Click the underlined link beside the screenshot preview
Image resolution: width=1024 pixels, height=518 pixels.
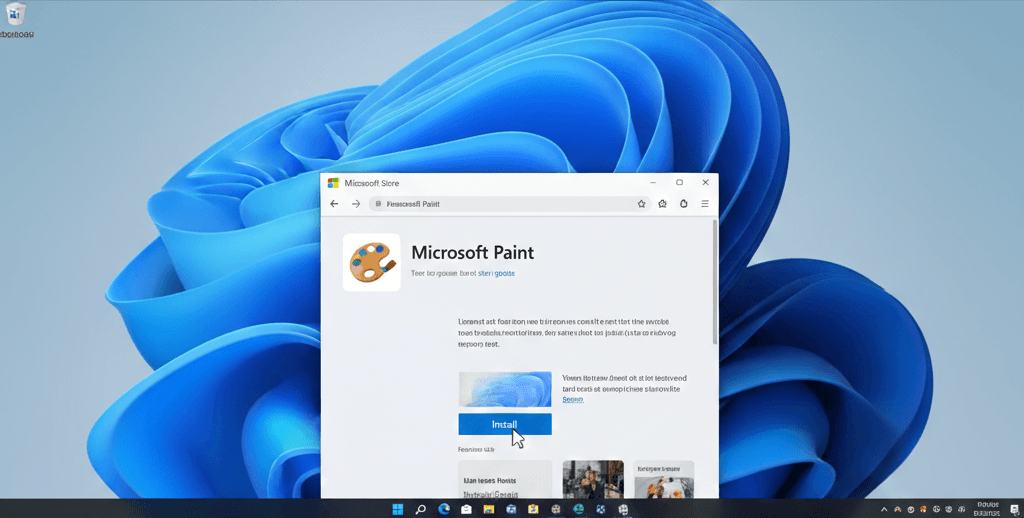click(x=572, y=399)
